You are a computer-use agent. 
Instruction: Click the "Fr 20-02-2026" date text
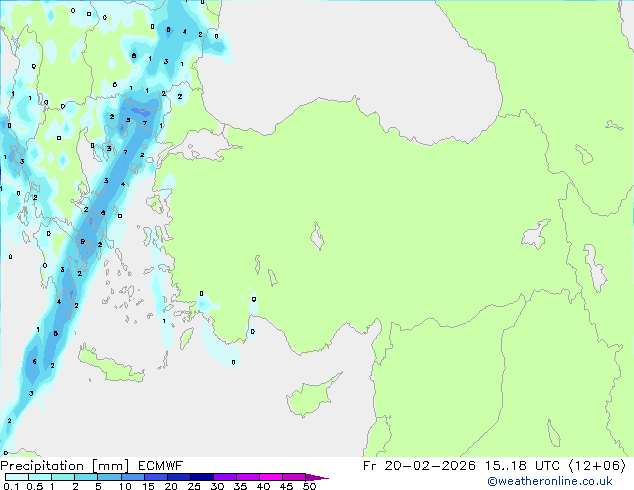(419, 466)
